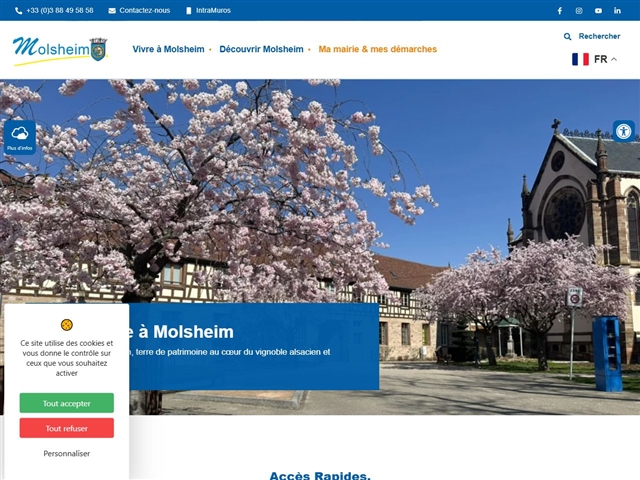
Task: Open the accessibility options icon
Action: (x=624, y=131)
